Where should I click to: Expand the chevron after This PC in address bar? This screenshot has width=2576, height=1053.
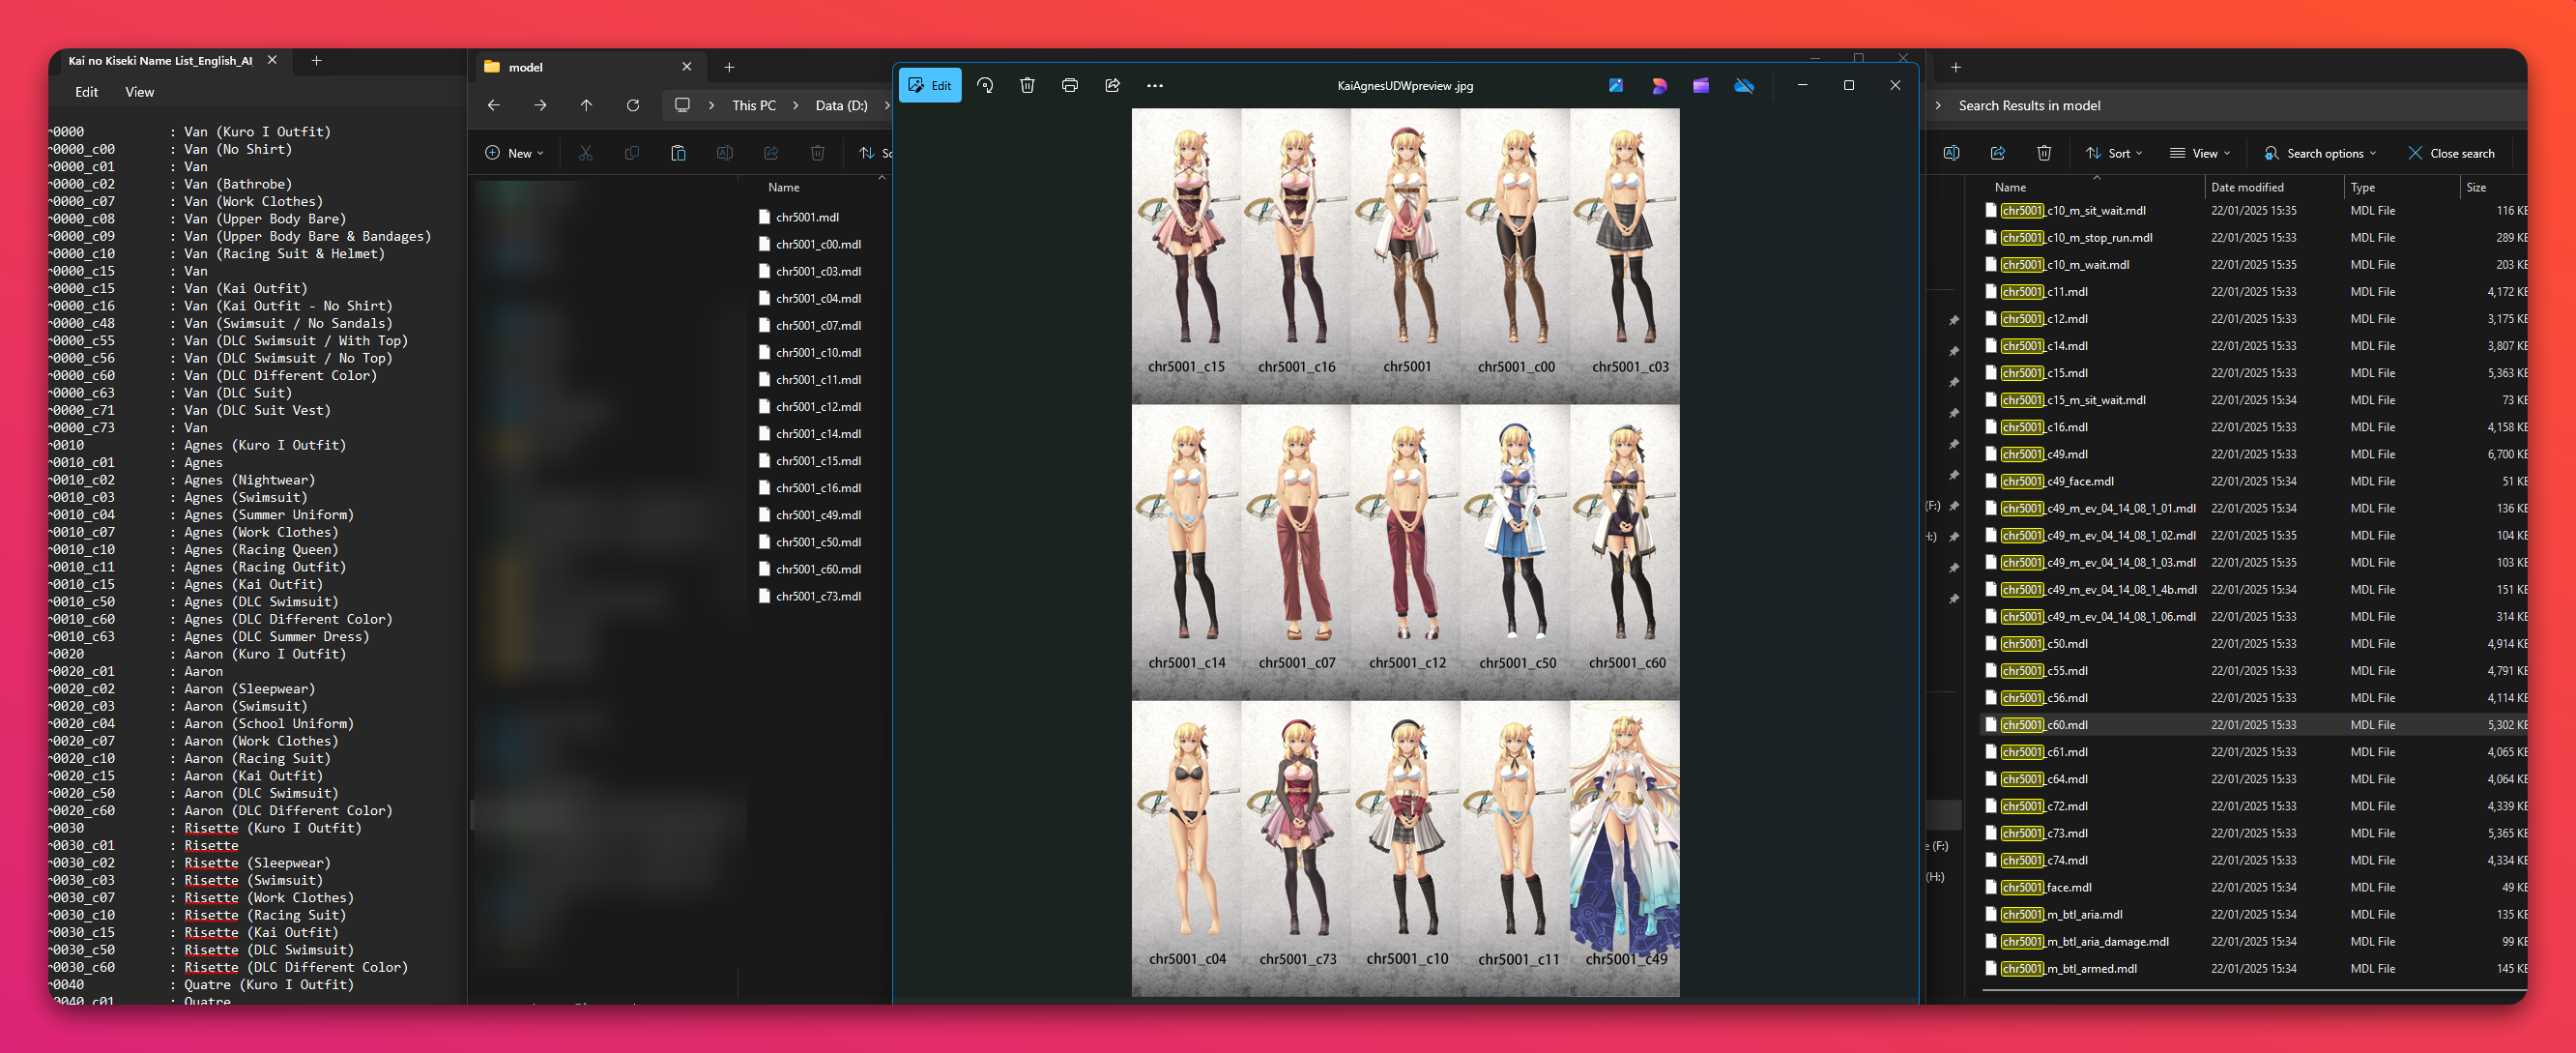point(795,105)
